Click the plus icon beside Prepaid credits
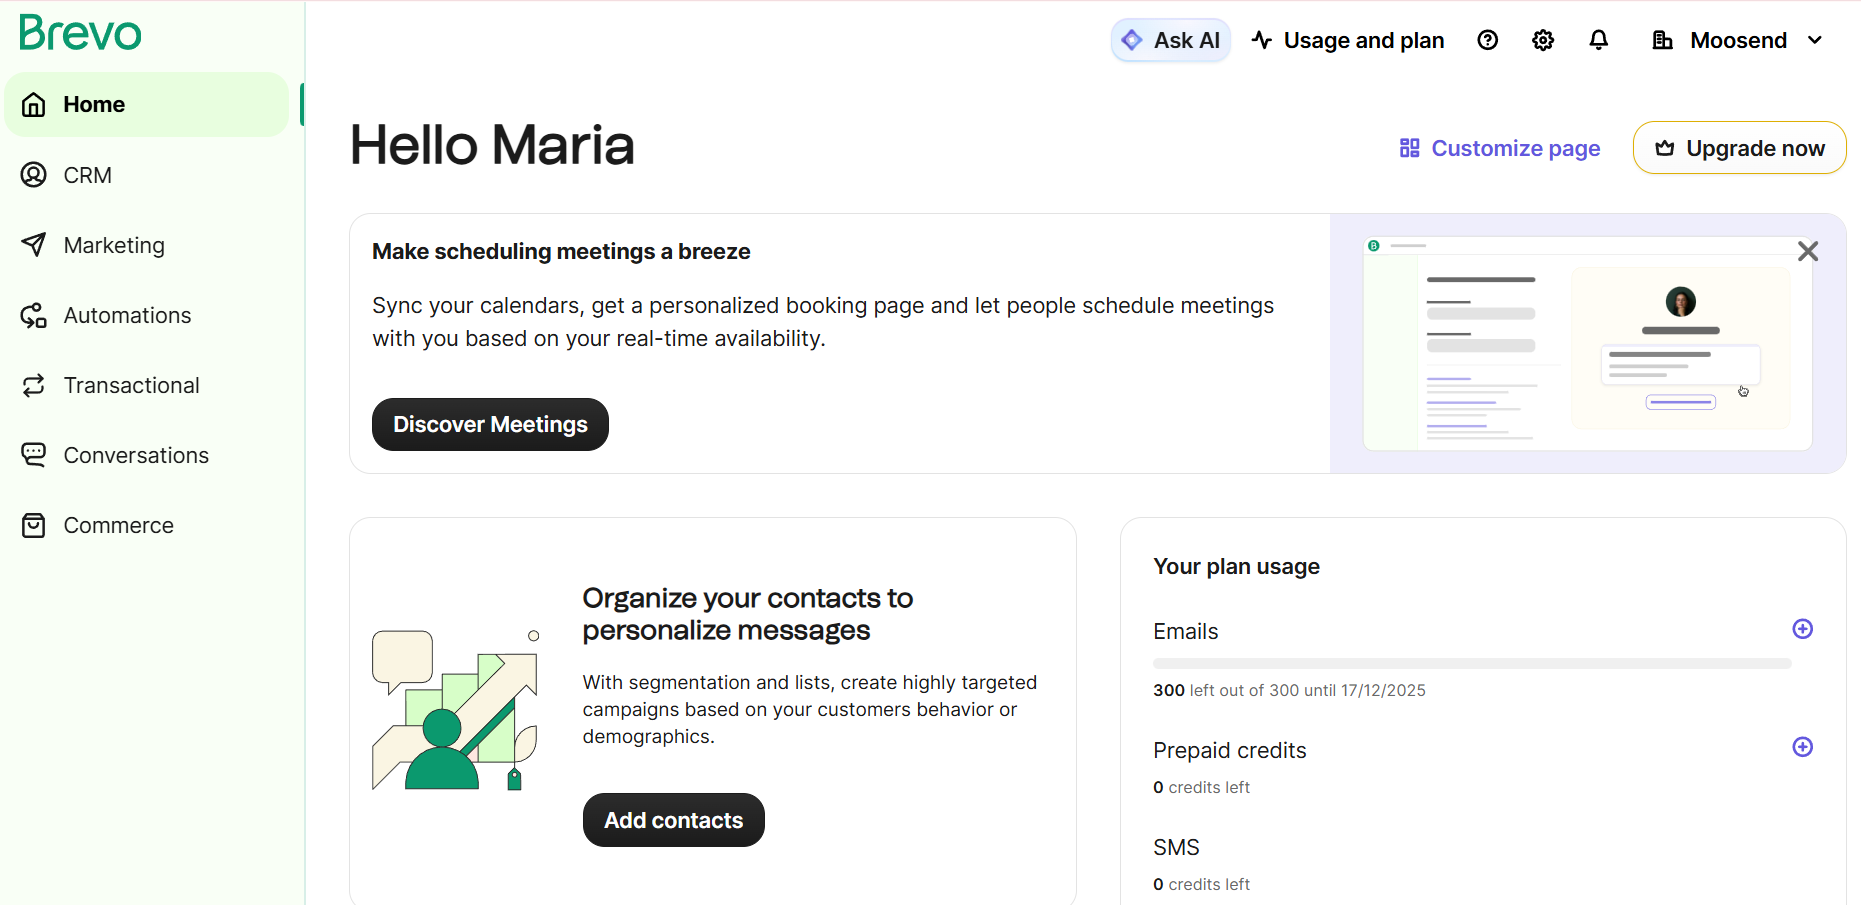The image size is (1861, 905). [1802, 747]
